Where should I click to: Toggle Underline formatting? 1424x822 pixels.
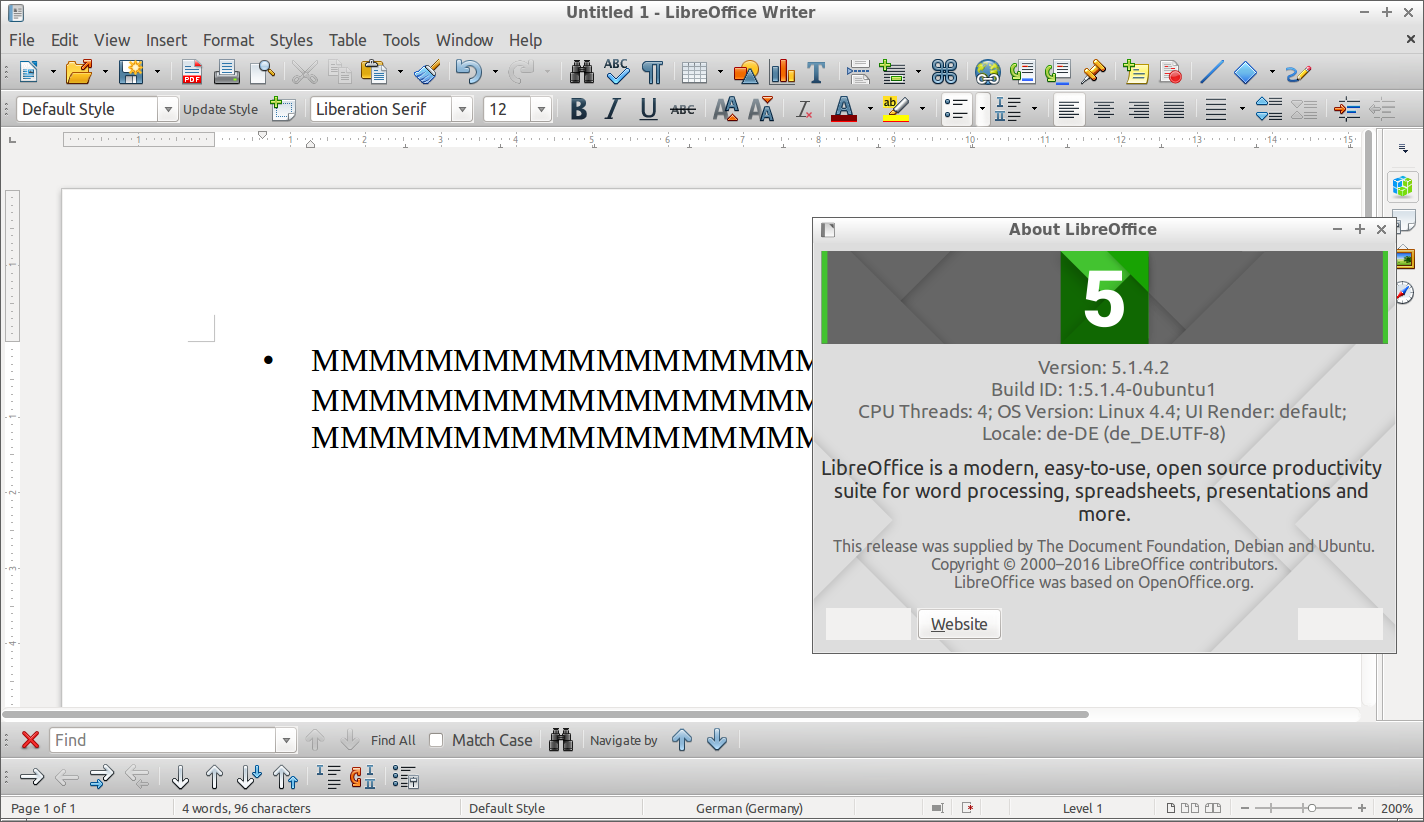coord(648,109)
